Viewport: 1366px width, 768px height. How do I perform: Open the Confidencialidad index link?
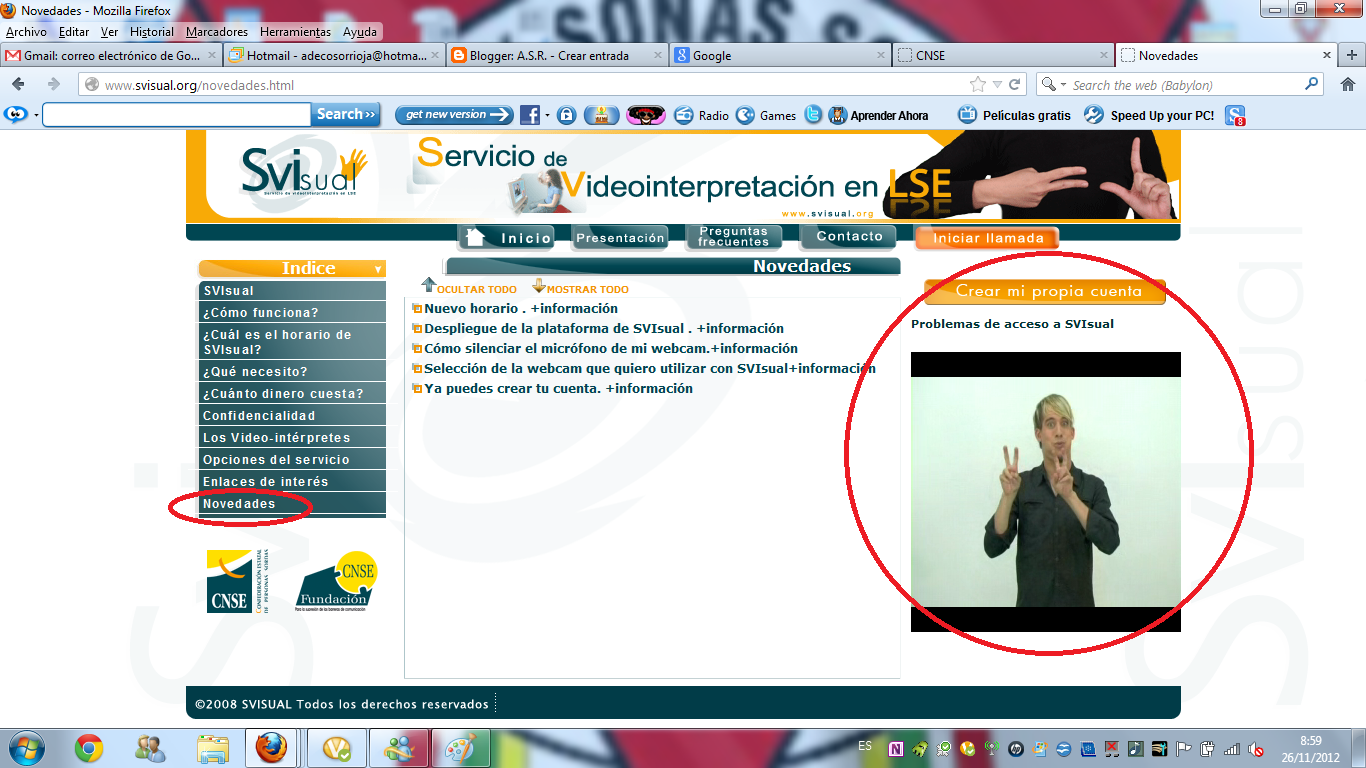292,416
